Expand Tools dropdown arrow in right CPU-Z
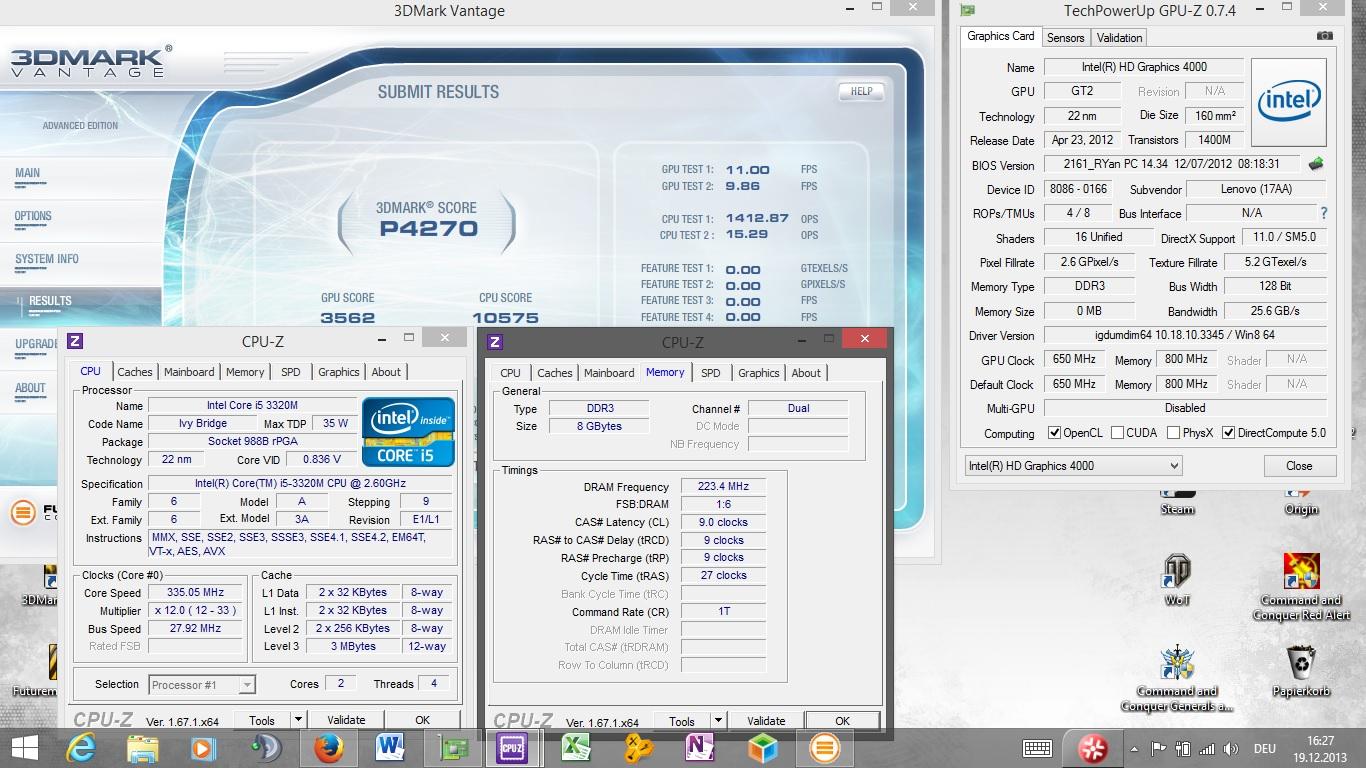This screenshot has width=1366, height=768. [717, 721]
